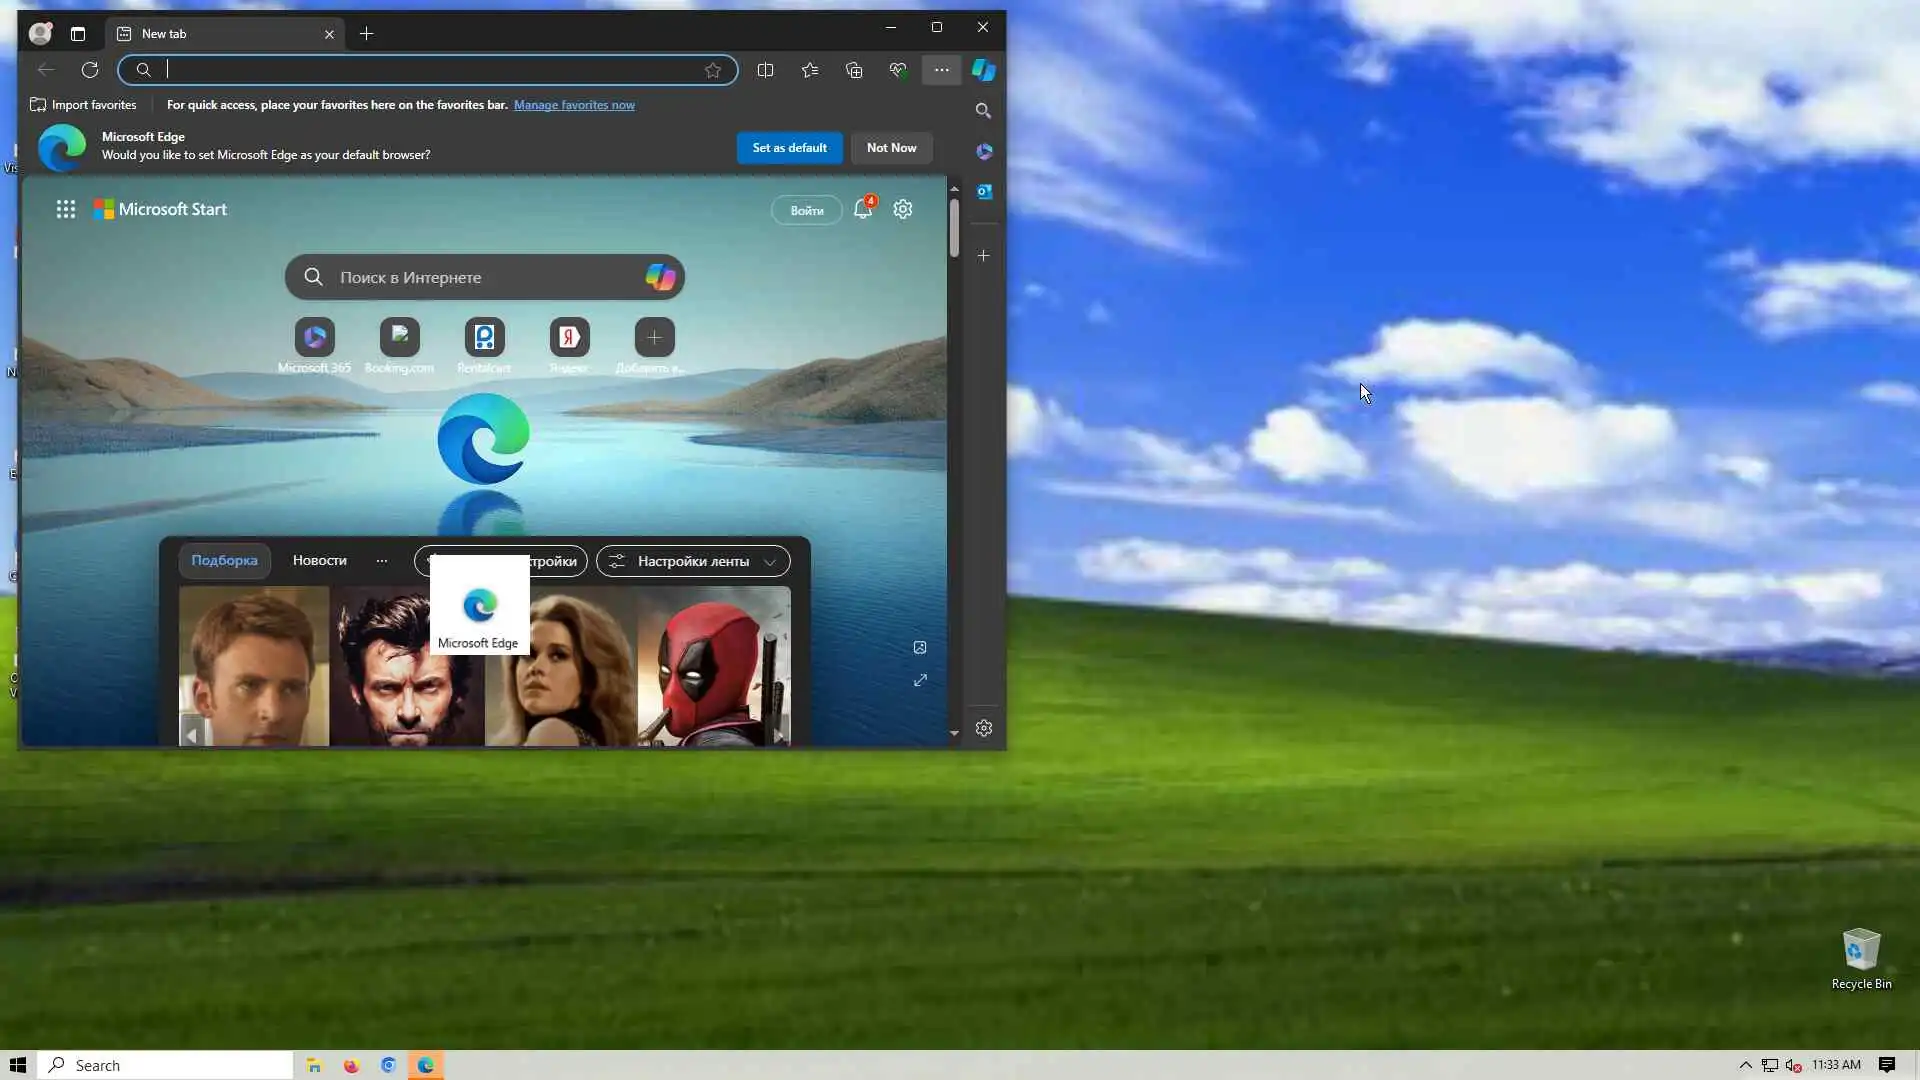
Task: Expand the feed to full page view
Action: 920,680
